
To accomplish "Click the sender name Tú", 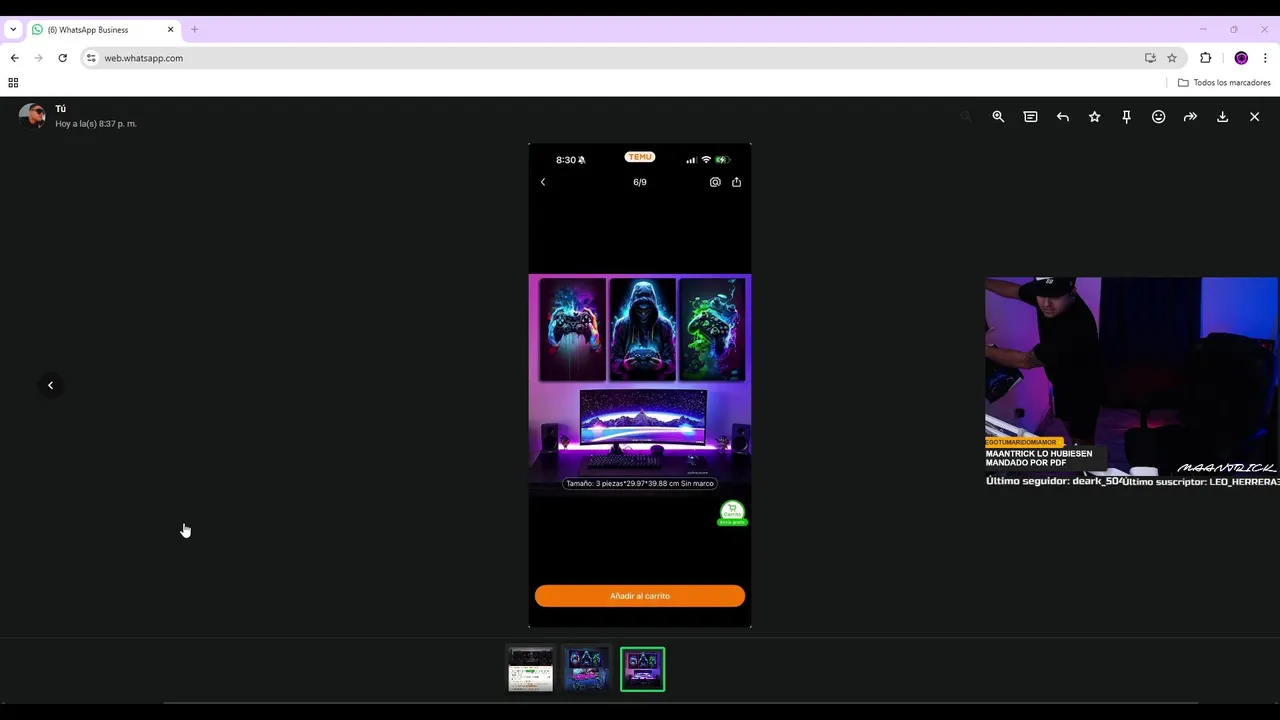I will (x=60, y=109).
